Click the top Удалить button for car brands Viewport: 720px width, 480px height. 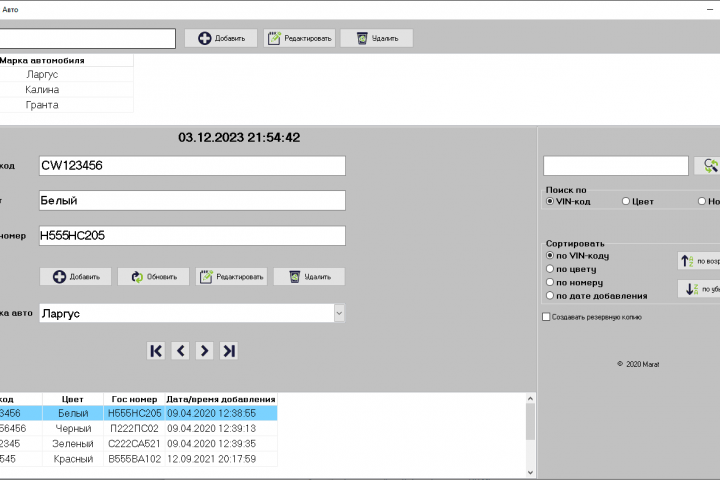pyautogui.click(x=377, y=38)
